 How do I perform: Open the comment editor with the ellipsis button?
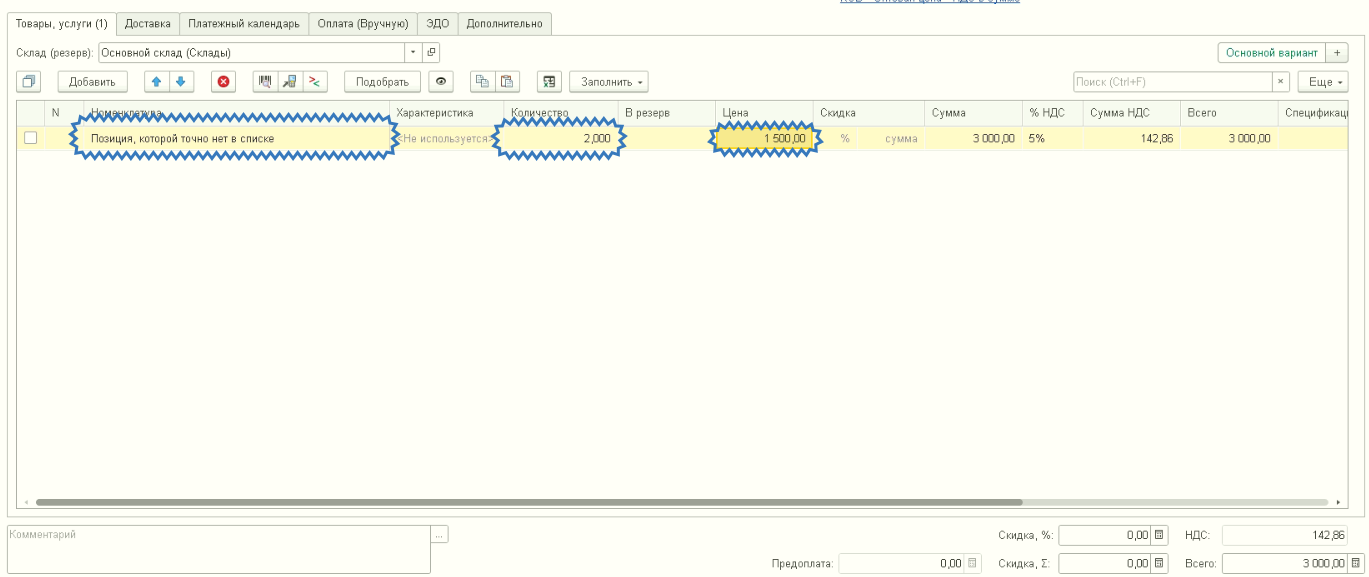point(440,535)
